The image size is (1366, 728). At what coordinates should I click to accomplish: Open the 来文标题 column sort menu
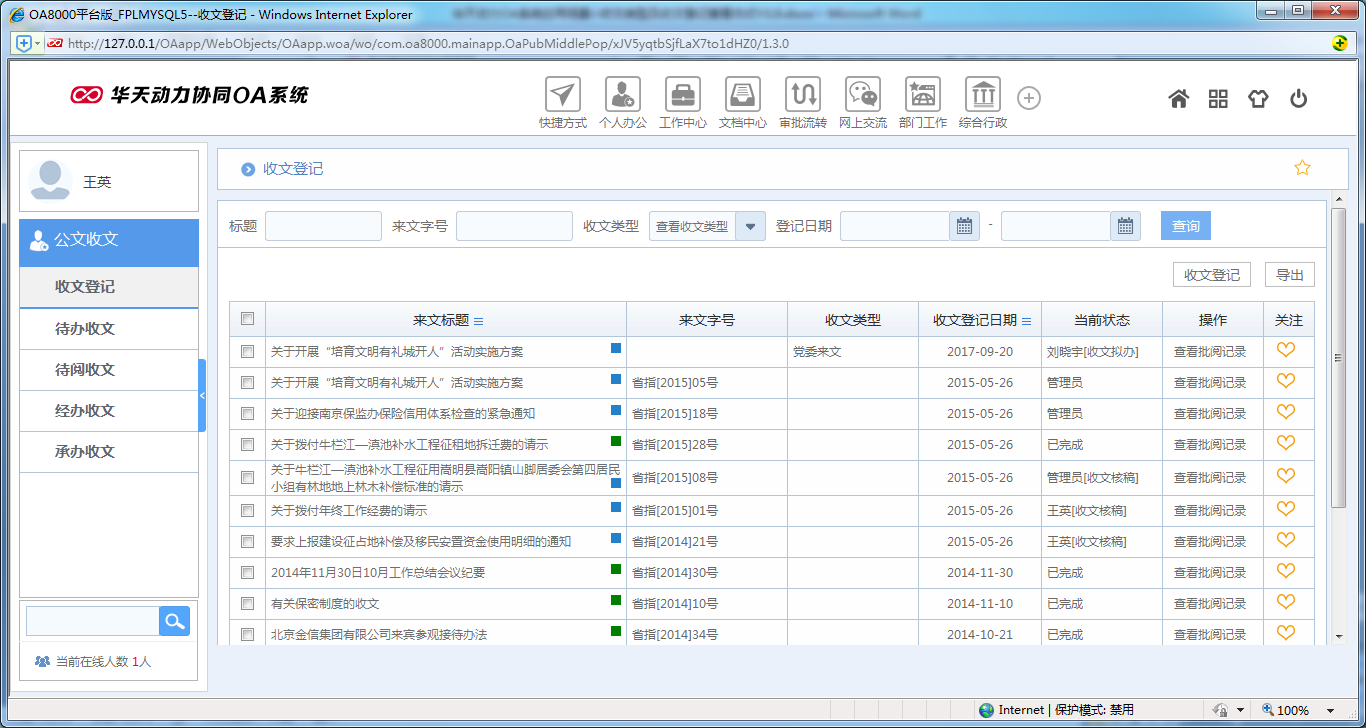coord(479,319)
